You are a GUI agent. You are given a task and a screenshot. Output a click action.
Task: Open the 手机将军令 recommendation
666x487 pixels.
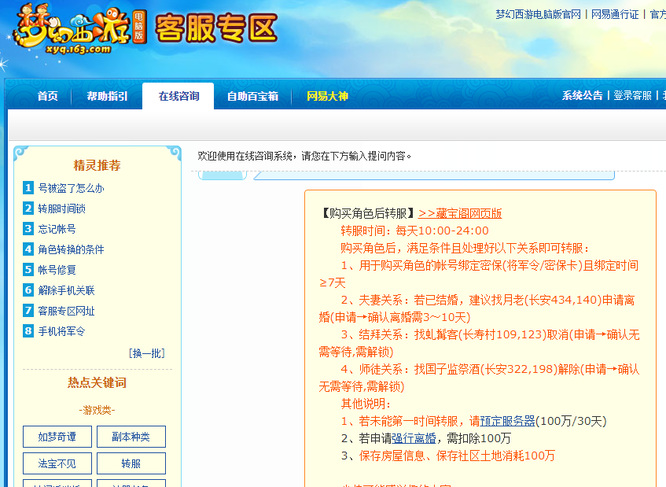[62, 331]
